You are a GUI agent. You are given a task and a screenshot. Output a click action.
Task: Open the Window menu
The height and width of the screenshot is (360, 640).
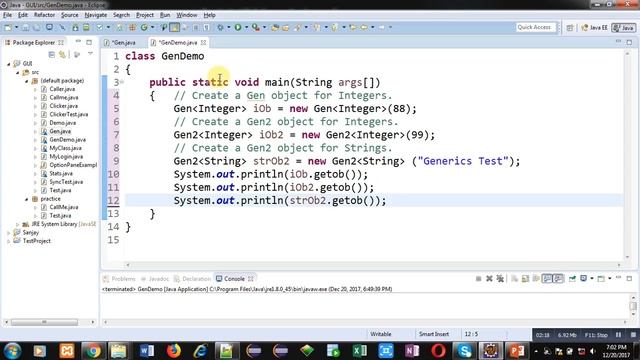click(x=187, y=15)
